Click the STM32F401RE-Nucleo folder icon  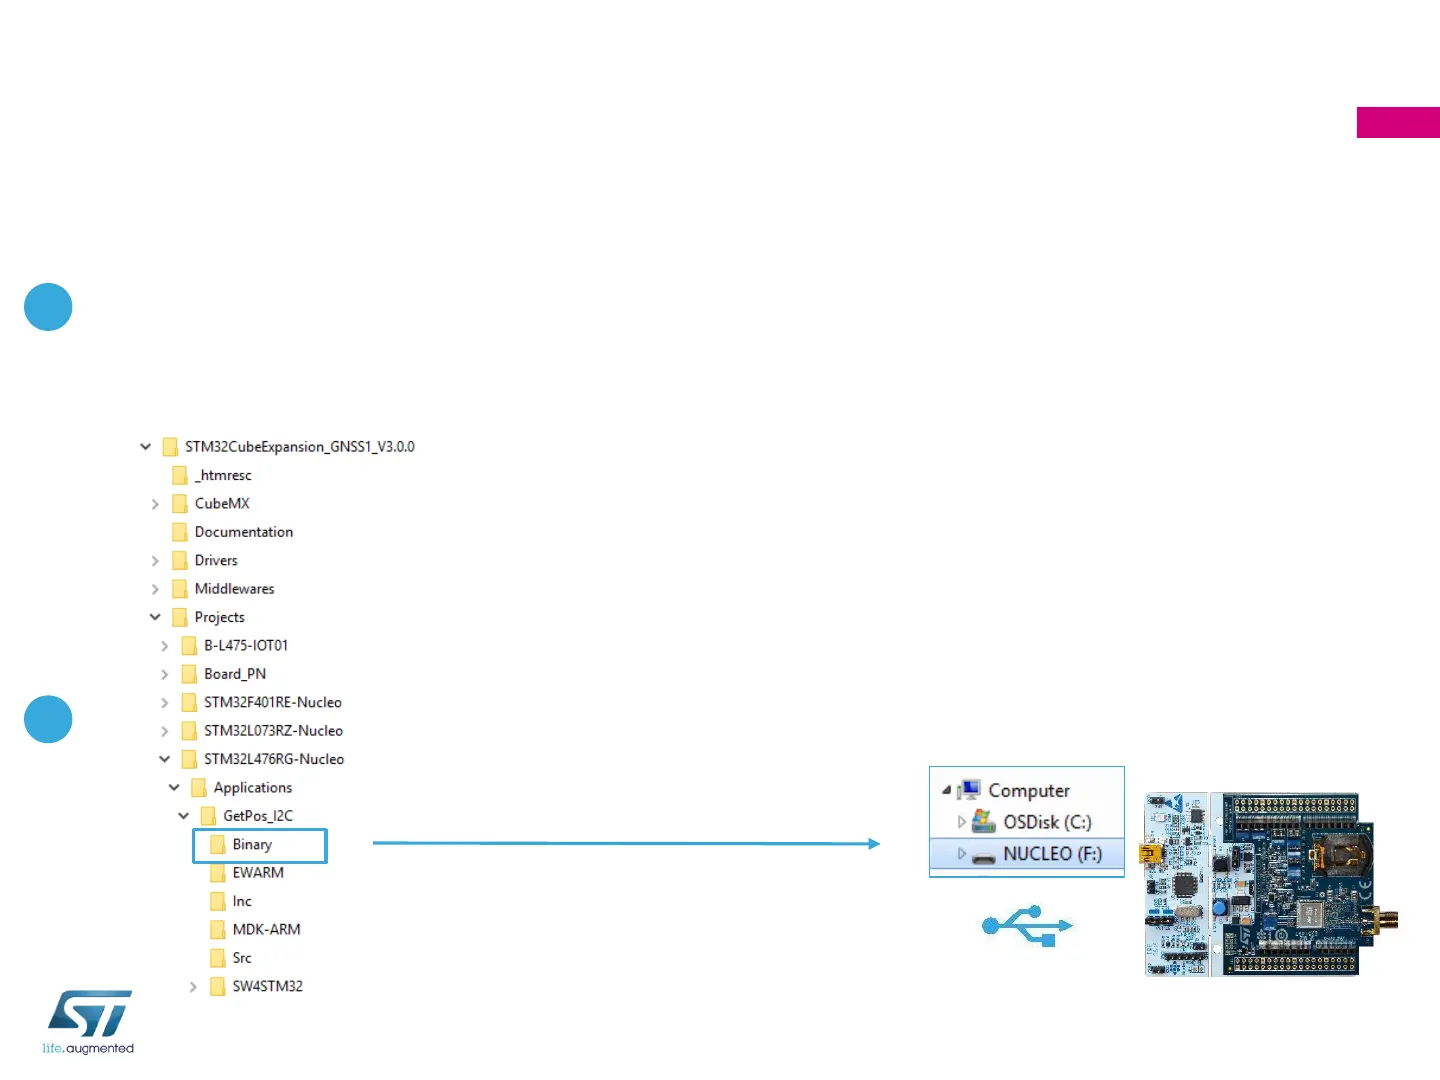tap(189, 703)
